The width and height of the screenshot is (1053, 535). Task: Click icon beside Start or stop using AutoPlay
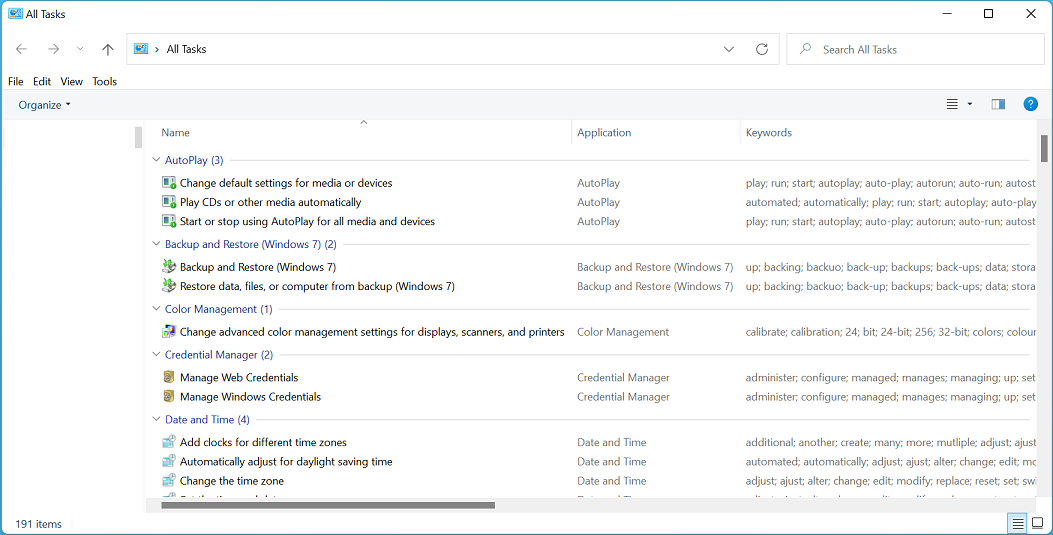pyautogui.click(x=169, y=221)
